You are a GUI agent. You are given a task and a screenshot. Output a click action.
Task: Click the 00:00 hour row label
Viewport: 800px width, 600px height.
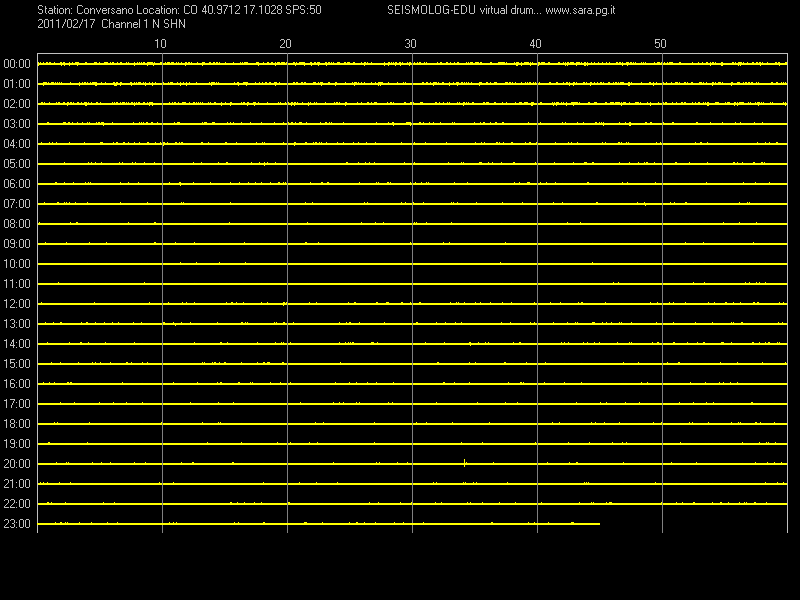(17, 64)
